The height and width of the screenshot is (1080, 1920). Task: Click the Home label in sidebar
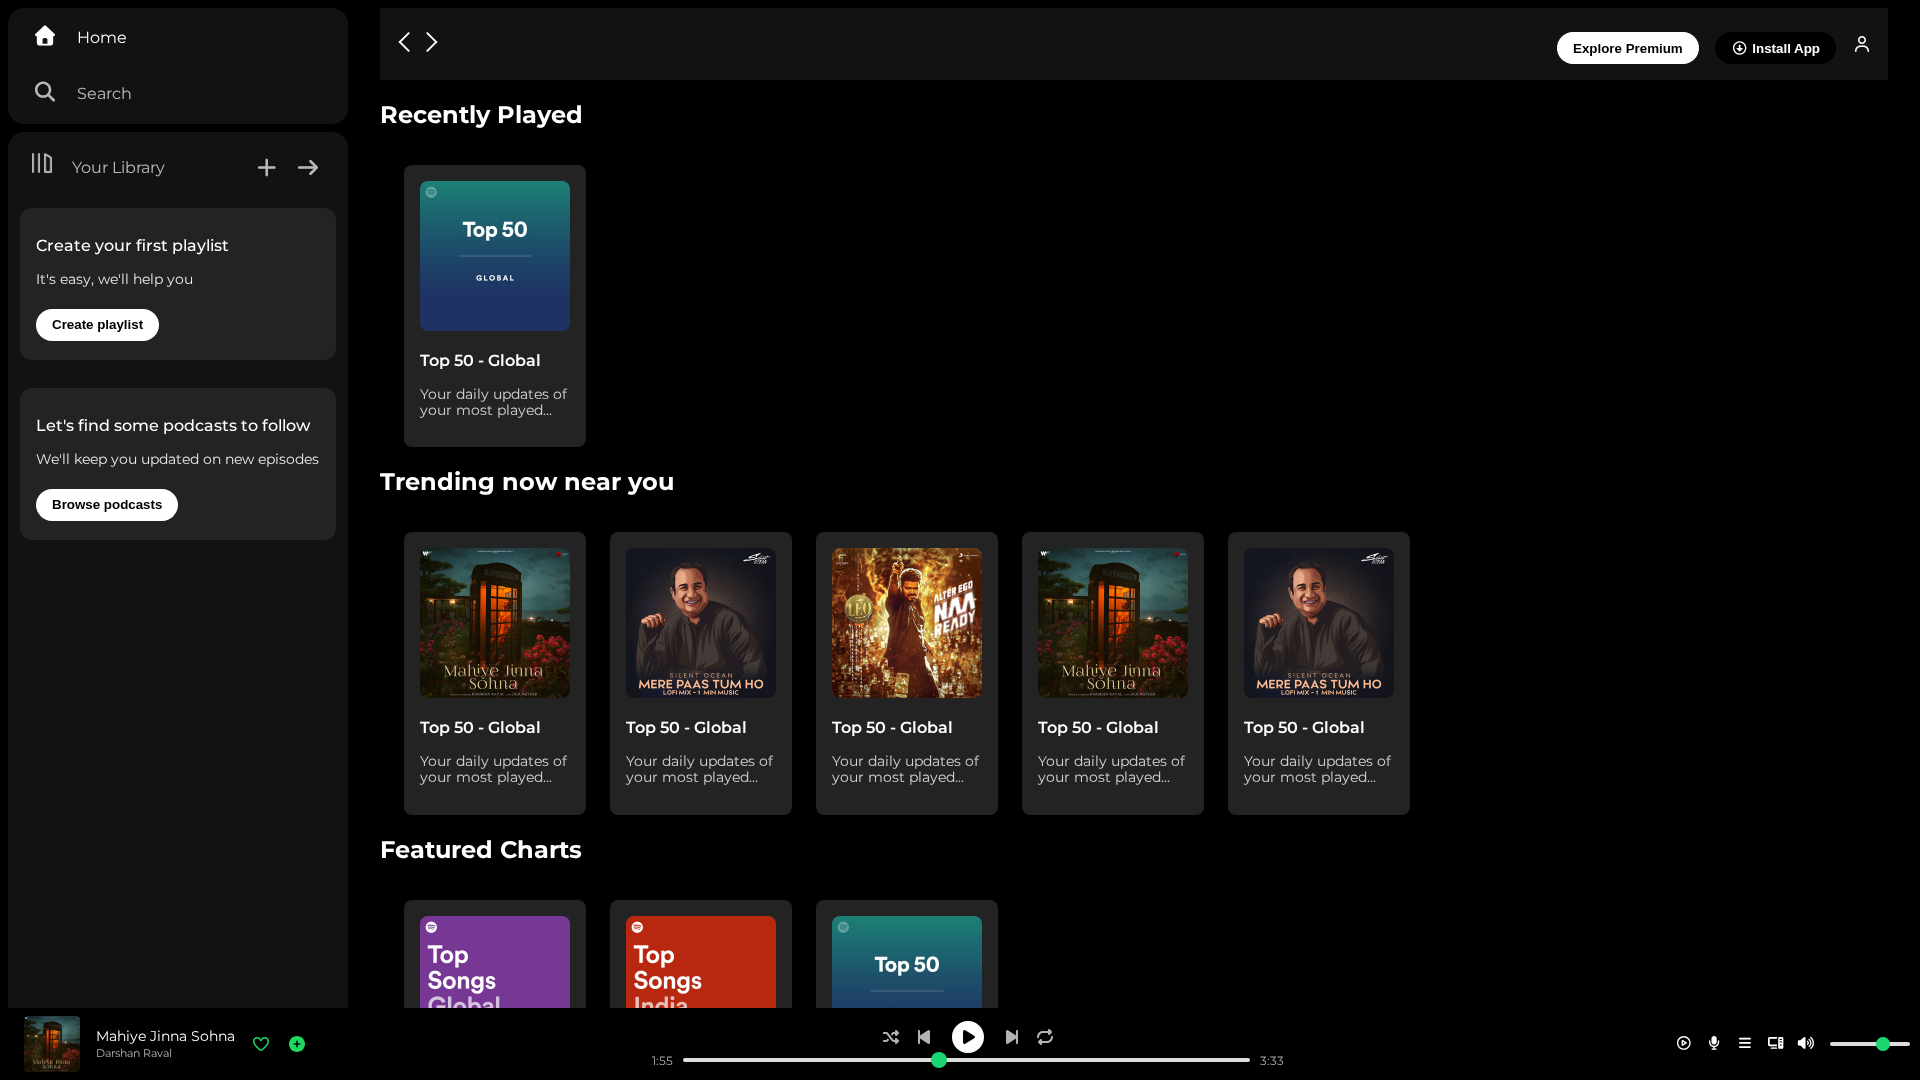[102, 37]
